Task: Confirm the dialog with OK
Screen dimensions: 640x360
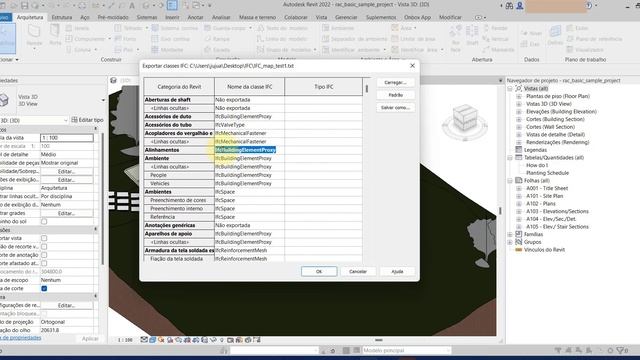Action: (x=319, y=271)
